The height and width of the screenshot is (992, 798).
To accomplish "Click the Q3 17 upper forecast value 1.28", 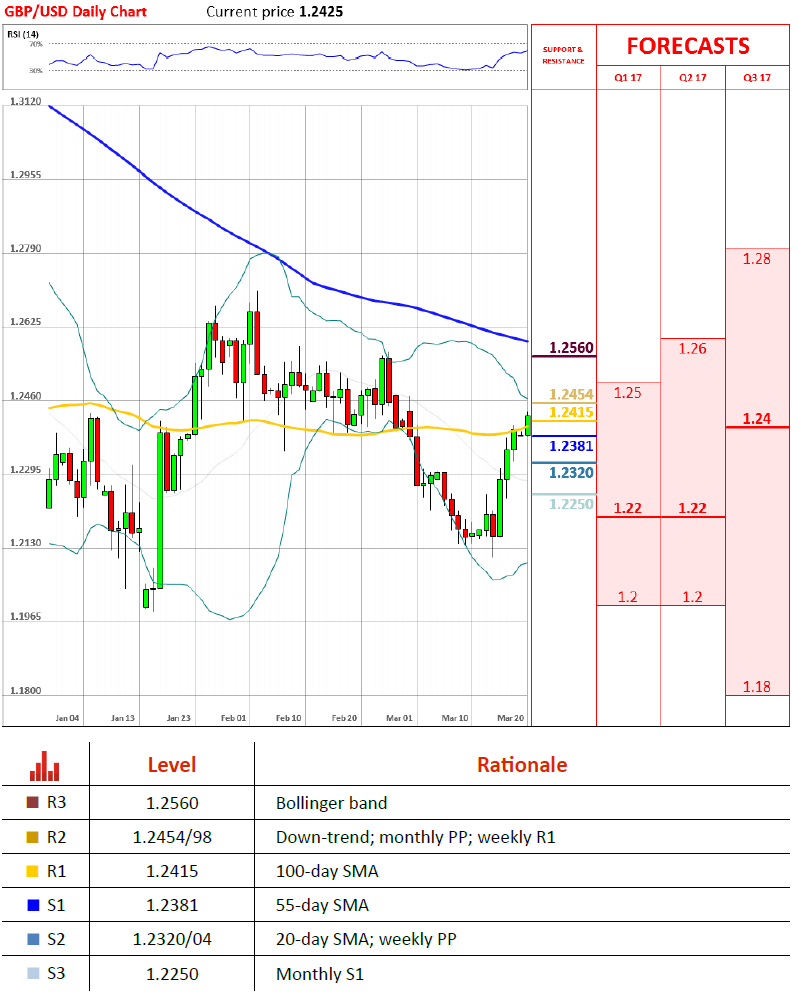I will pos(757,259).
